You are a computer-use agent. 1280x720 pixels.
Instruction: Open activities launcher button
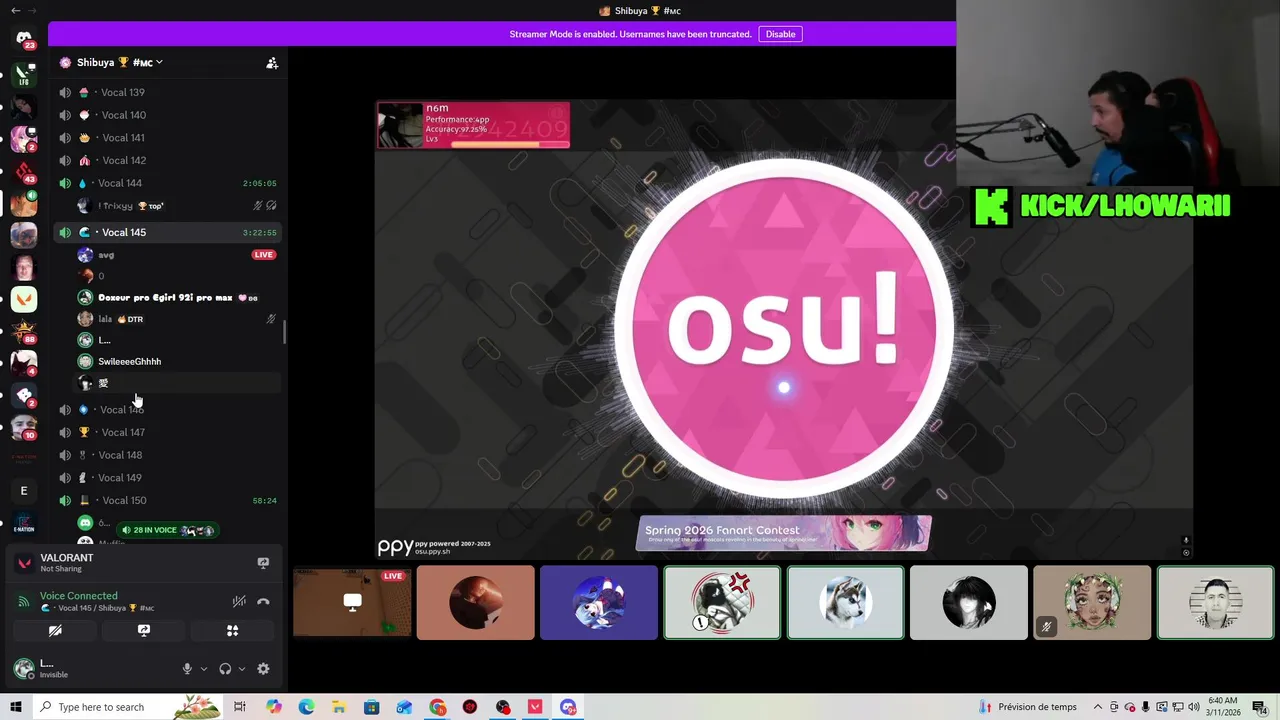pyautogui.click(x=232, y=631)
